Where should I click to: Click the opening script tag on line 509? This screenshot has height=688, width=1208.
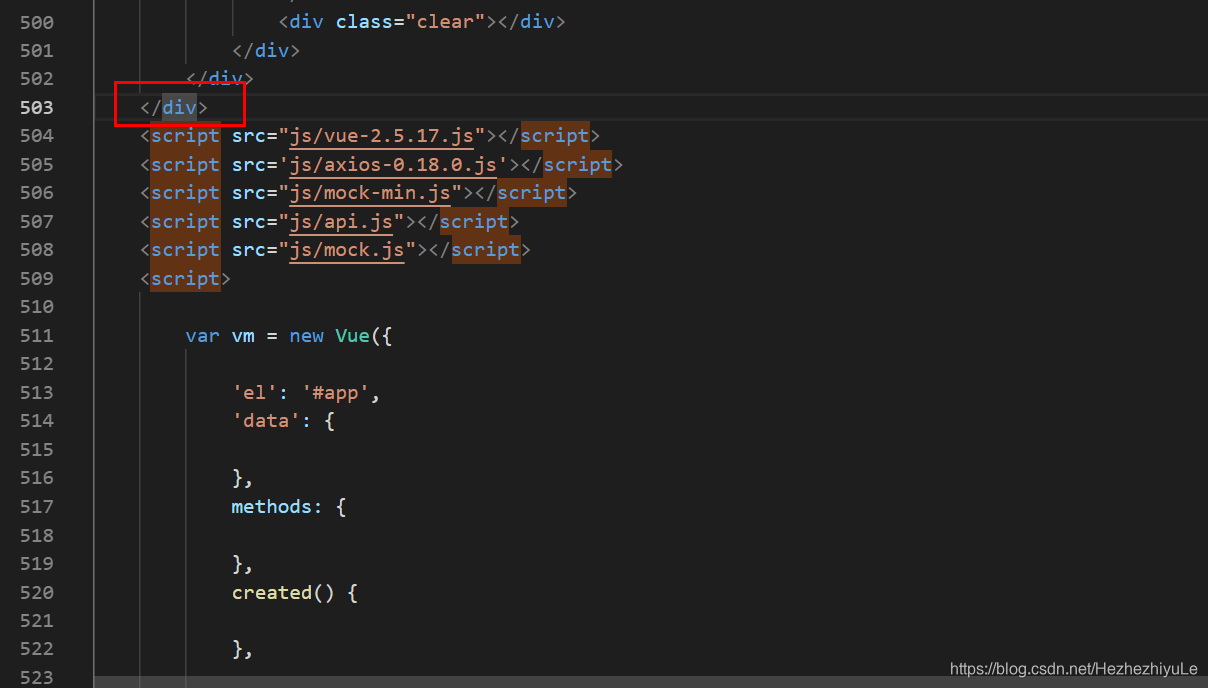tap(185, 278)
